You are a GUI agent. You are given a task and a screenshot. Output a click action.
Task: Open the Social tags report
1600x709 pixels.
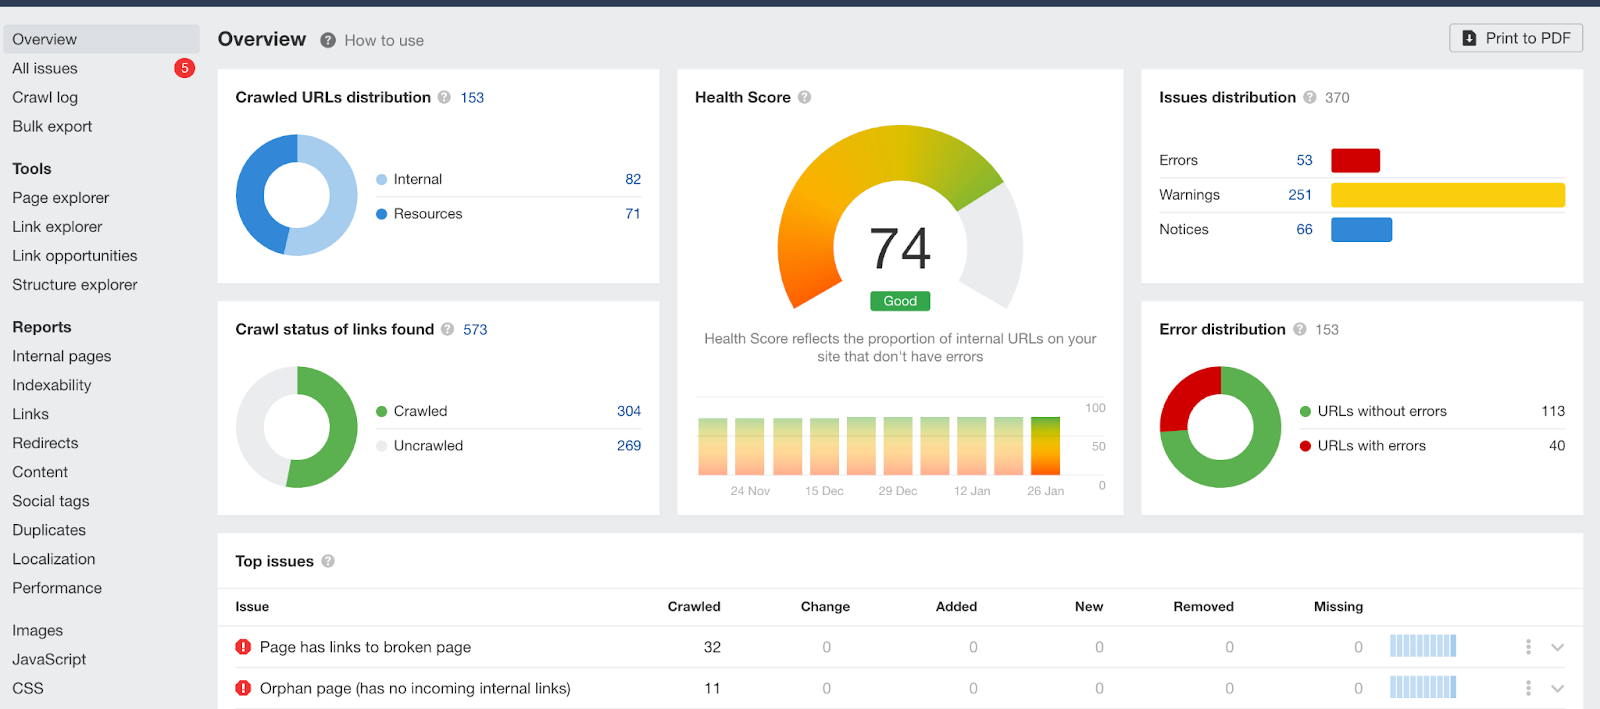tap(51, 501)
